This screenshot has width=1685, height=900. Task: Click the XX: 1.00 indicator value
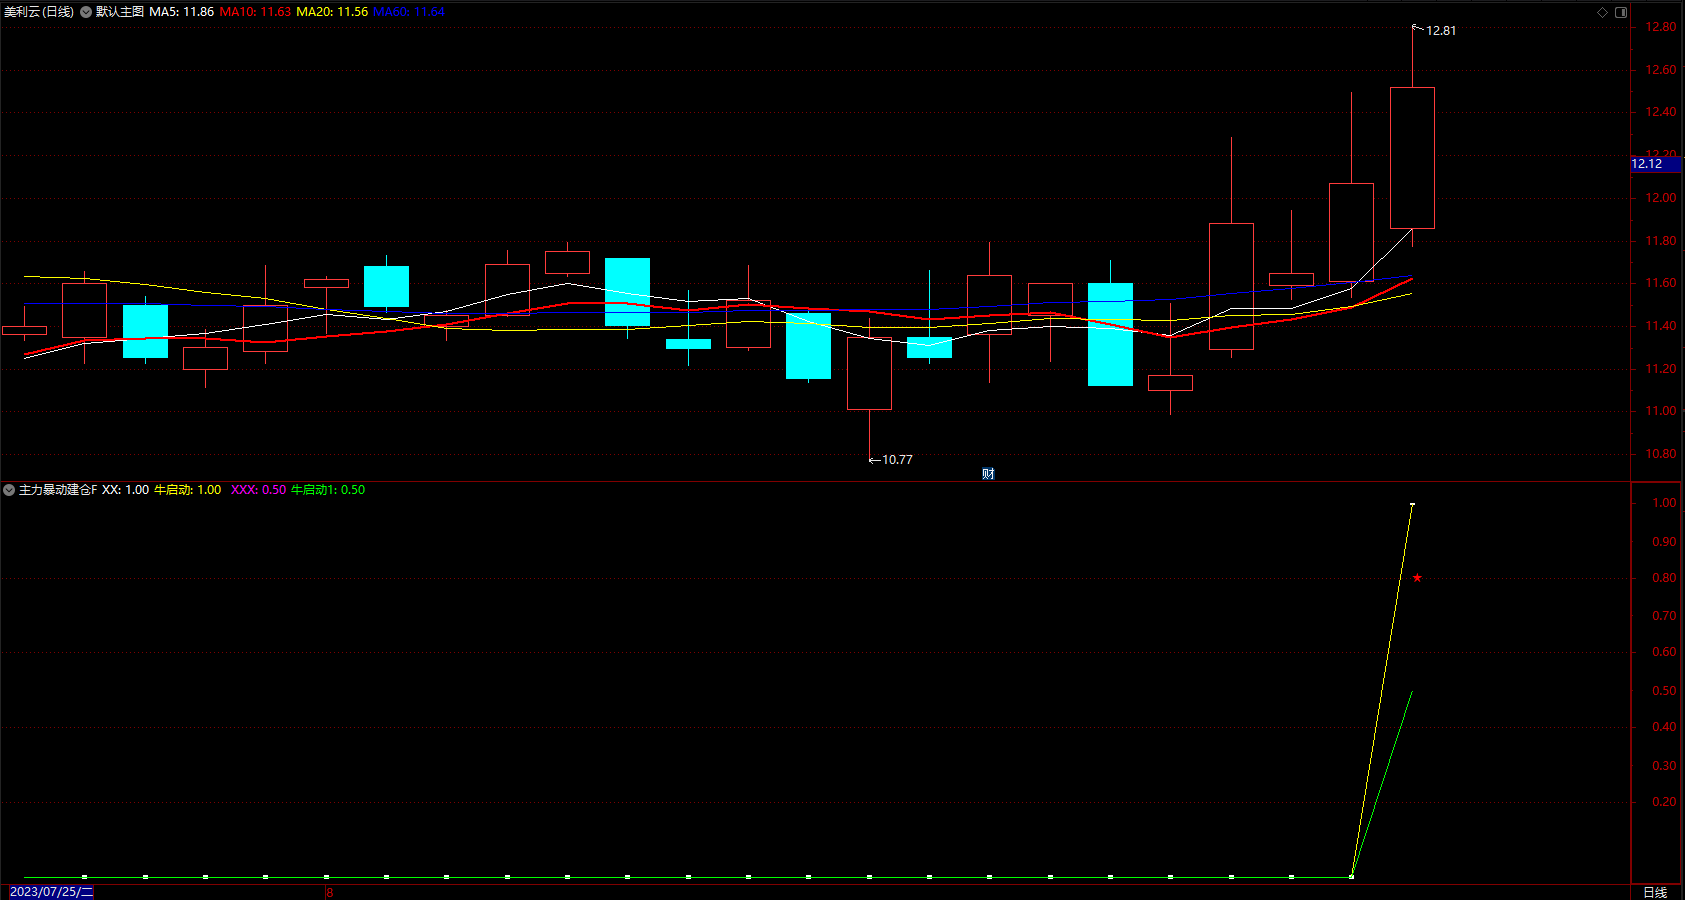(126, 490)
